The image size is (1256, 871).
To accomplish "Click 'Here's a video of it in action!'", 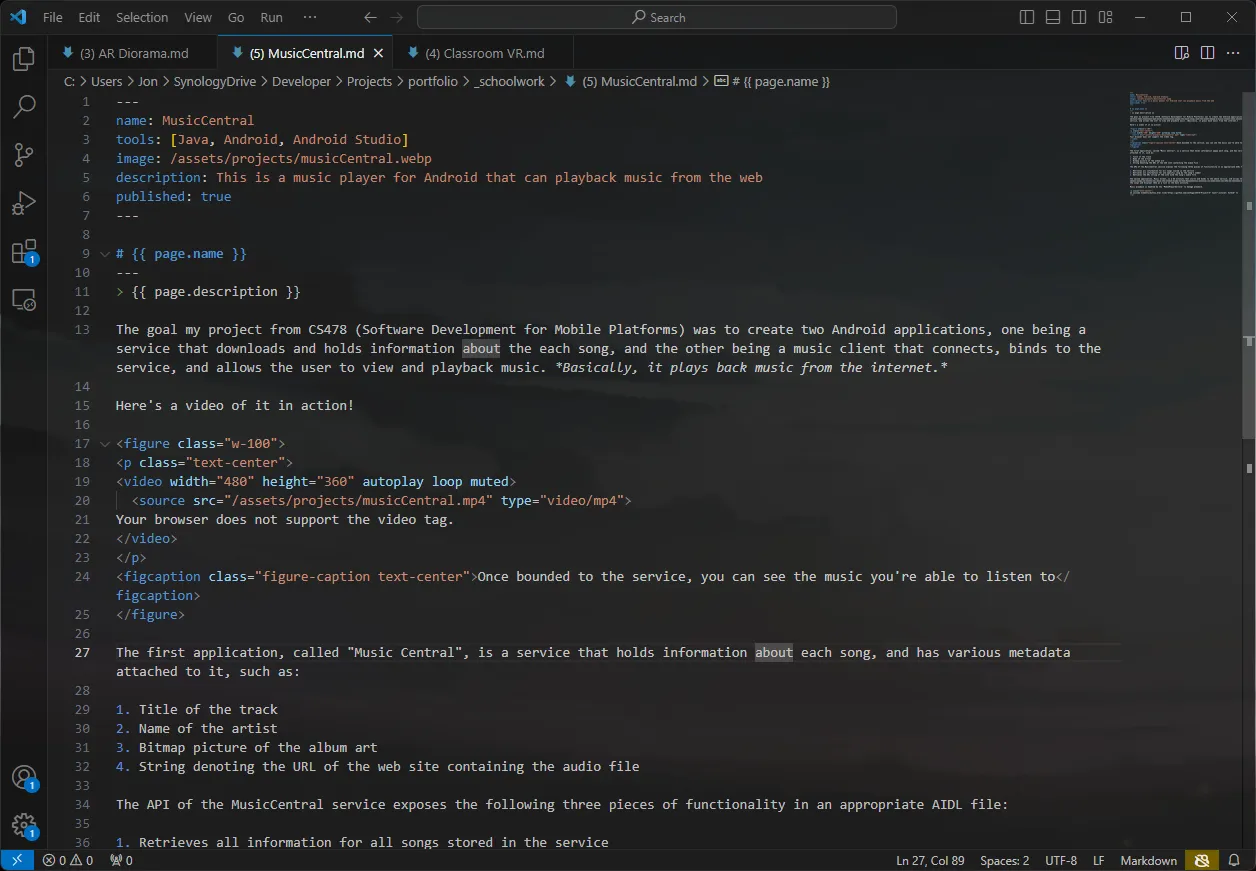I will (235, 406).
